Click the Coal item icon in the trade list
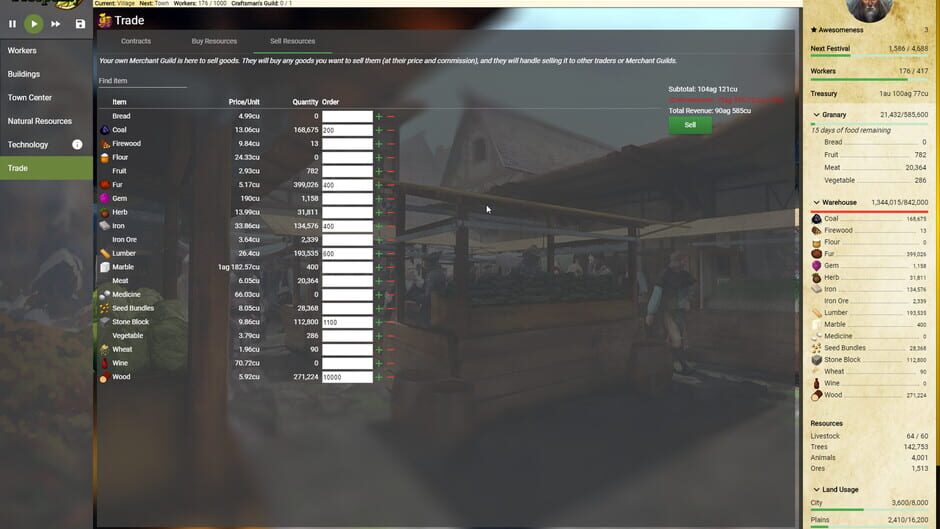 (105, 130)
